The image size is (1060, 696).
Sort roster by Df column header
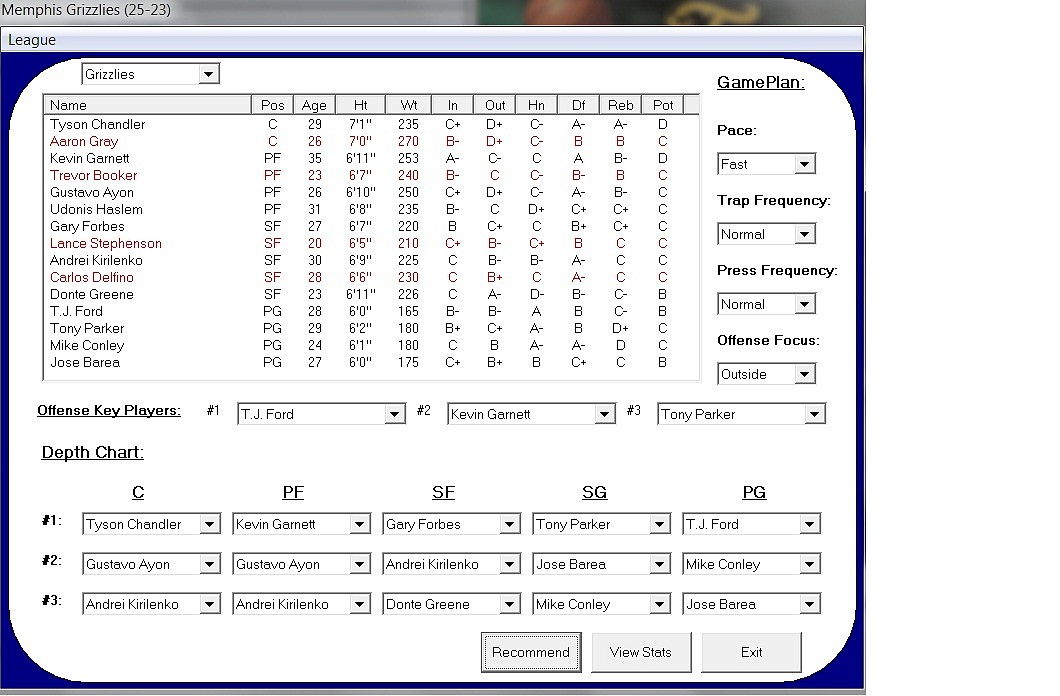coord(579,105)
